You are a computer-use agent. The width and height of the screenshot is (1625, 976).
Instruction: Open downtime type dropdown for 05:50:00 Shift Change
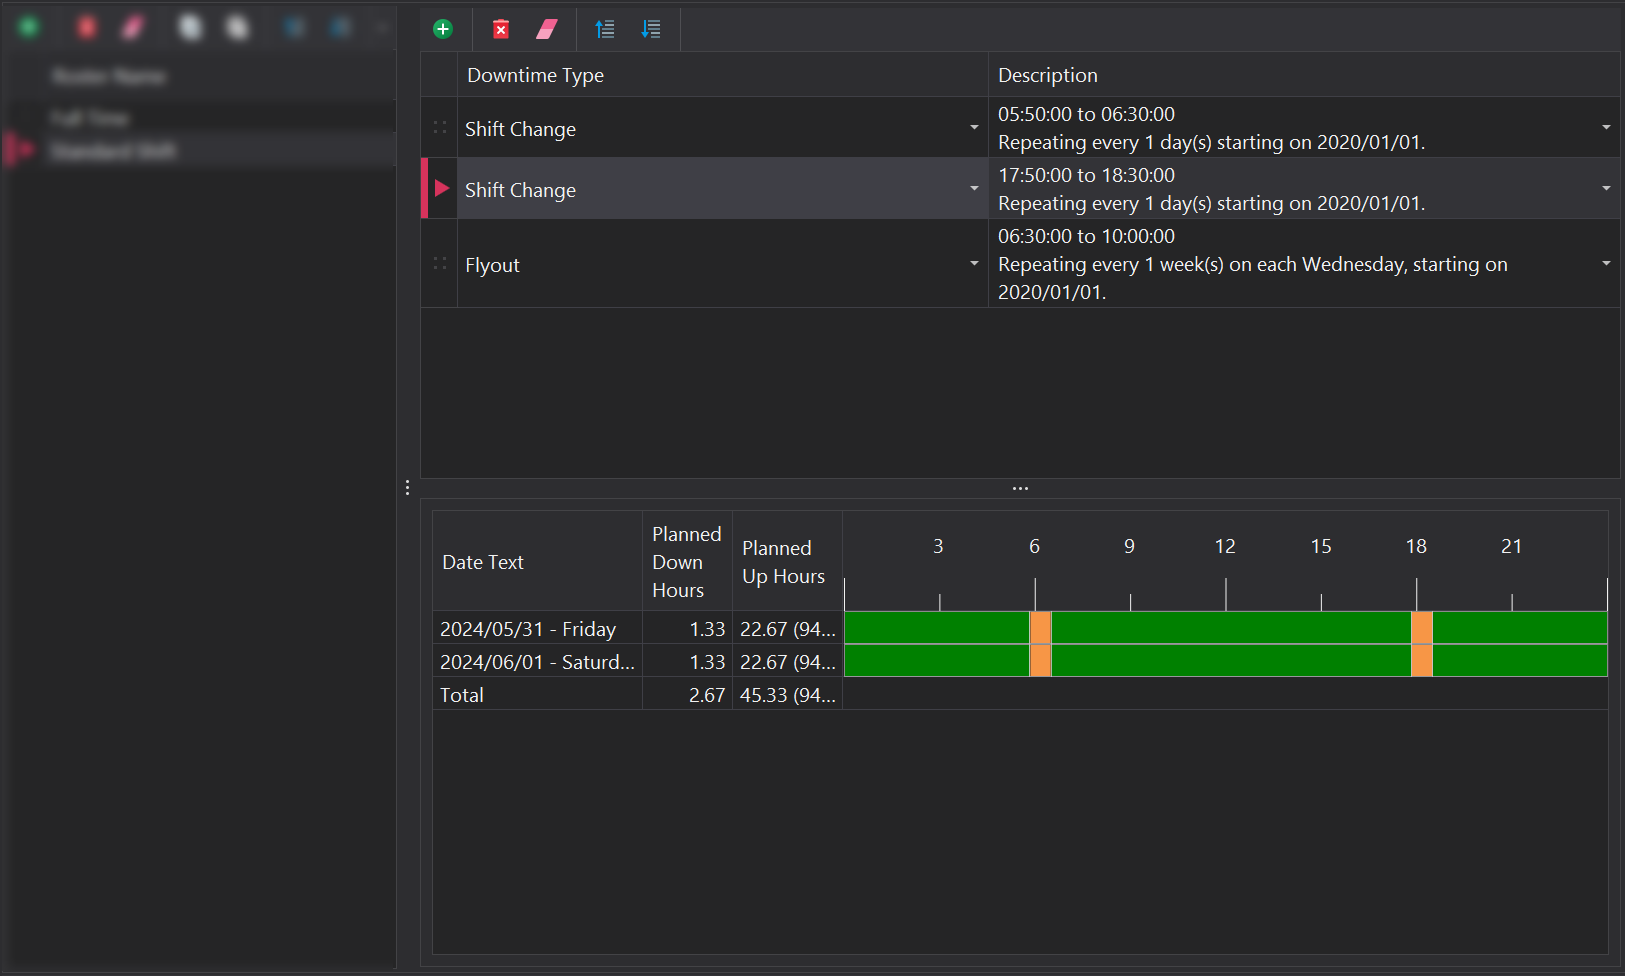[x=974, y=128]
